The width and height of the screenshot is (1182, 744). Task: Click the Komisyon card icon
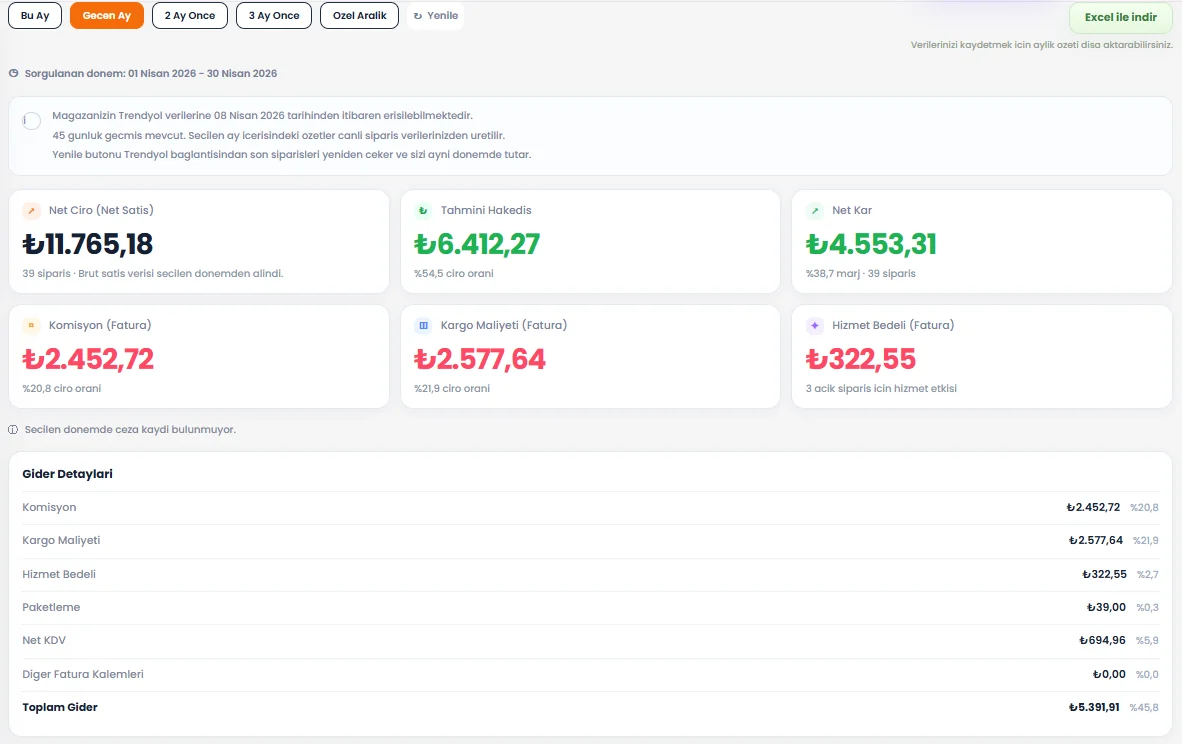pyautogui.click(x=32, y=326)
